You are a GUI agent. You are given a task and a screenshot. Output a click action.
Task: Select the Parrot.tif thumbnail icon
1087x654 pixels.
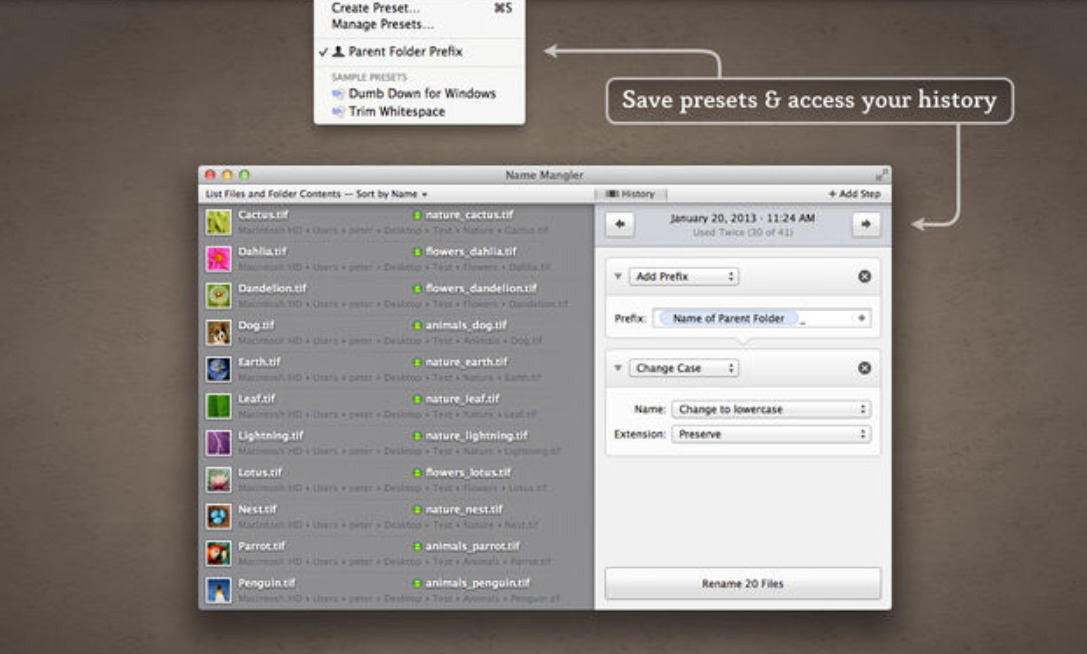[x=218, y=553]
